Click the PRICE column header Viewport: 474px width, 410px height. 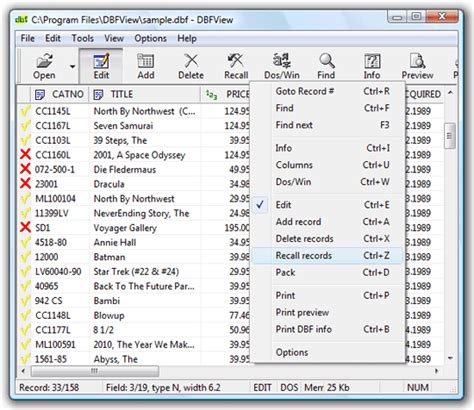(x=225, y=94)
